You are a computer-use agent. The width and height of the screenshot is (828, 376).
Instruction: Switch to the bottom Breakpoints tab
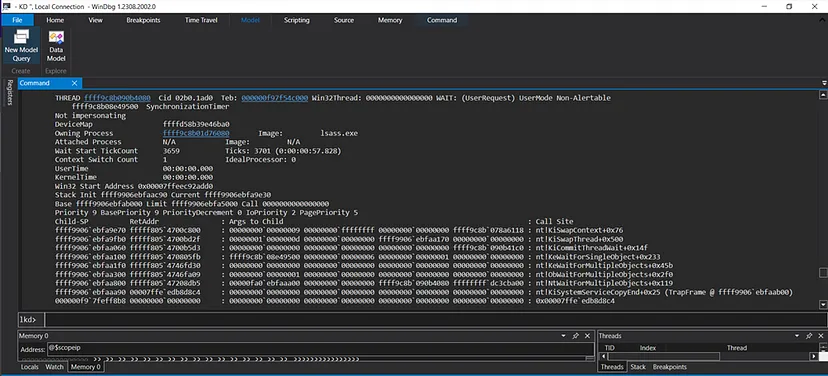[670, 366]
